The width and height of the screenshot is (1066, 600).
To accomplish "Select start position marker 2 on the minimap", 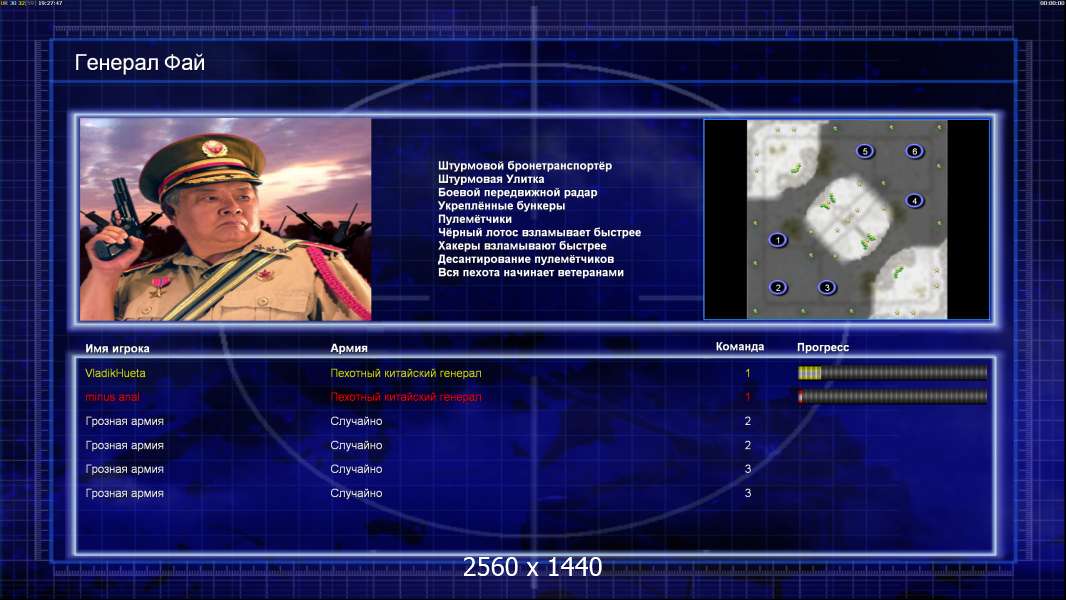I will coord(778,288).
